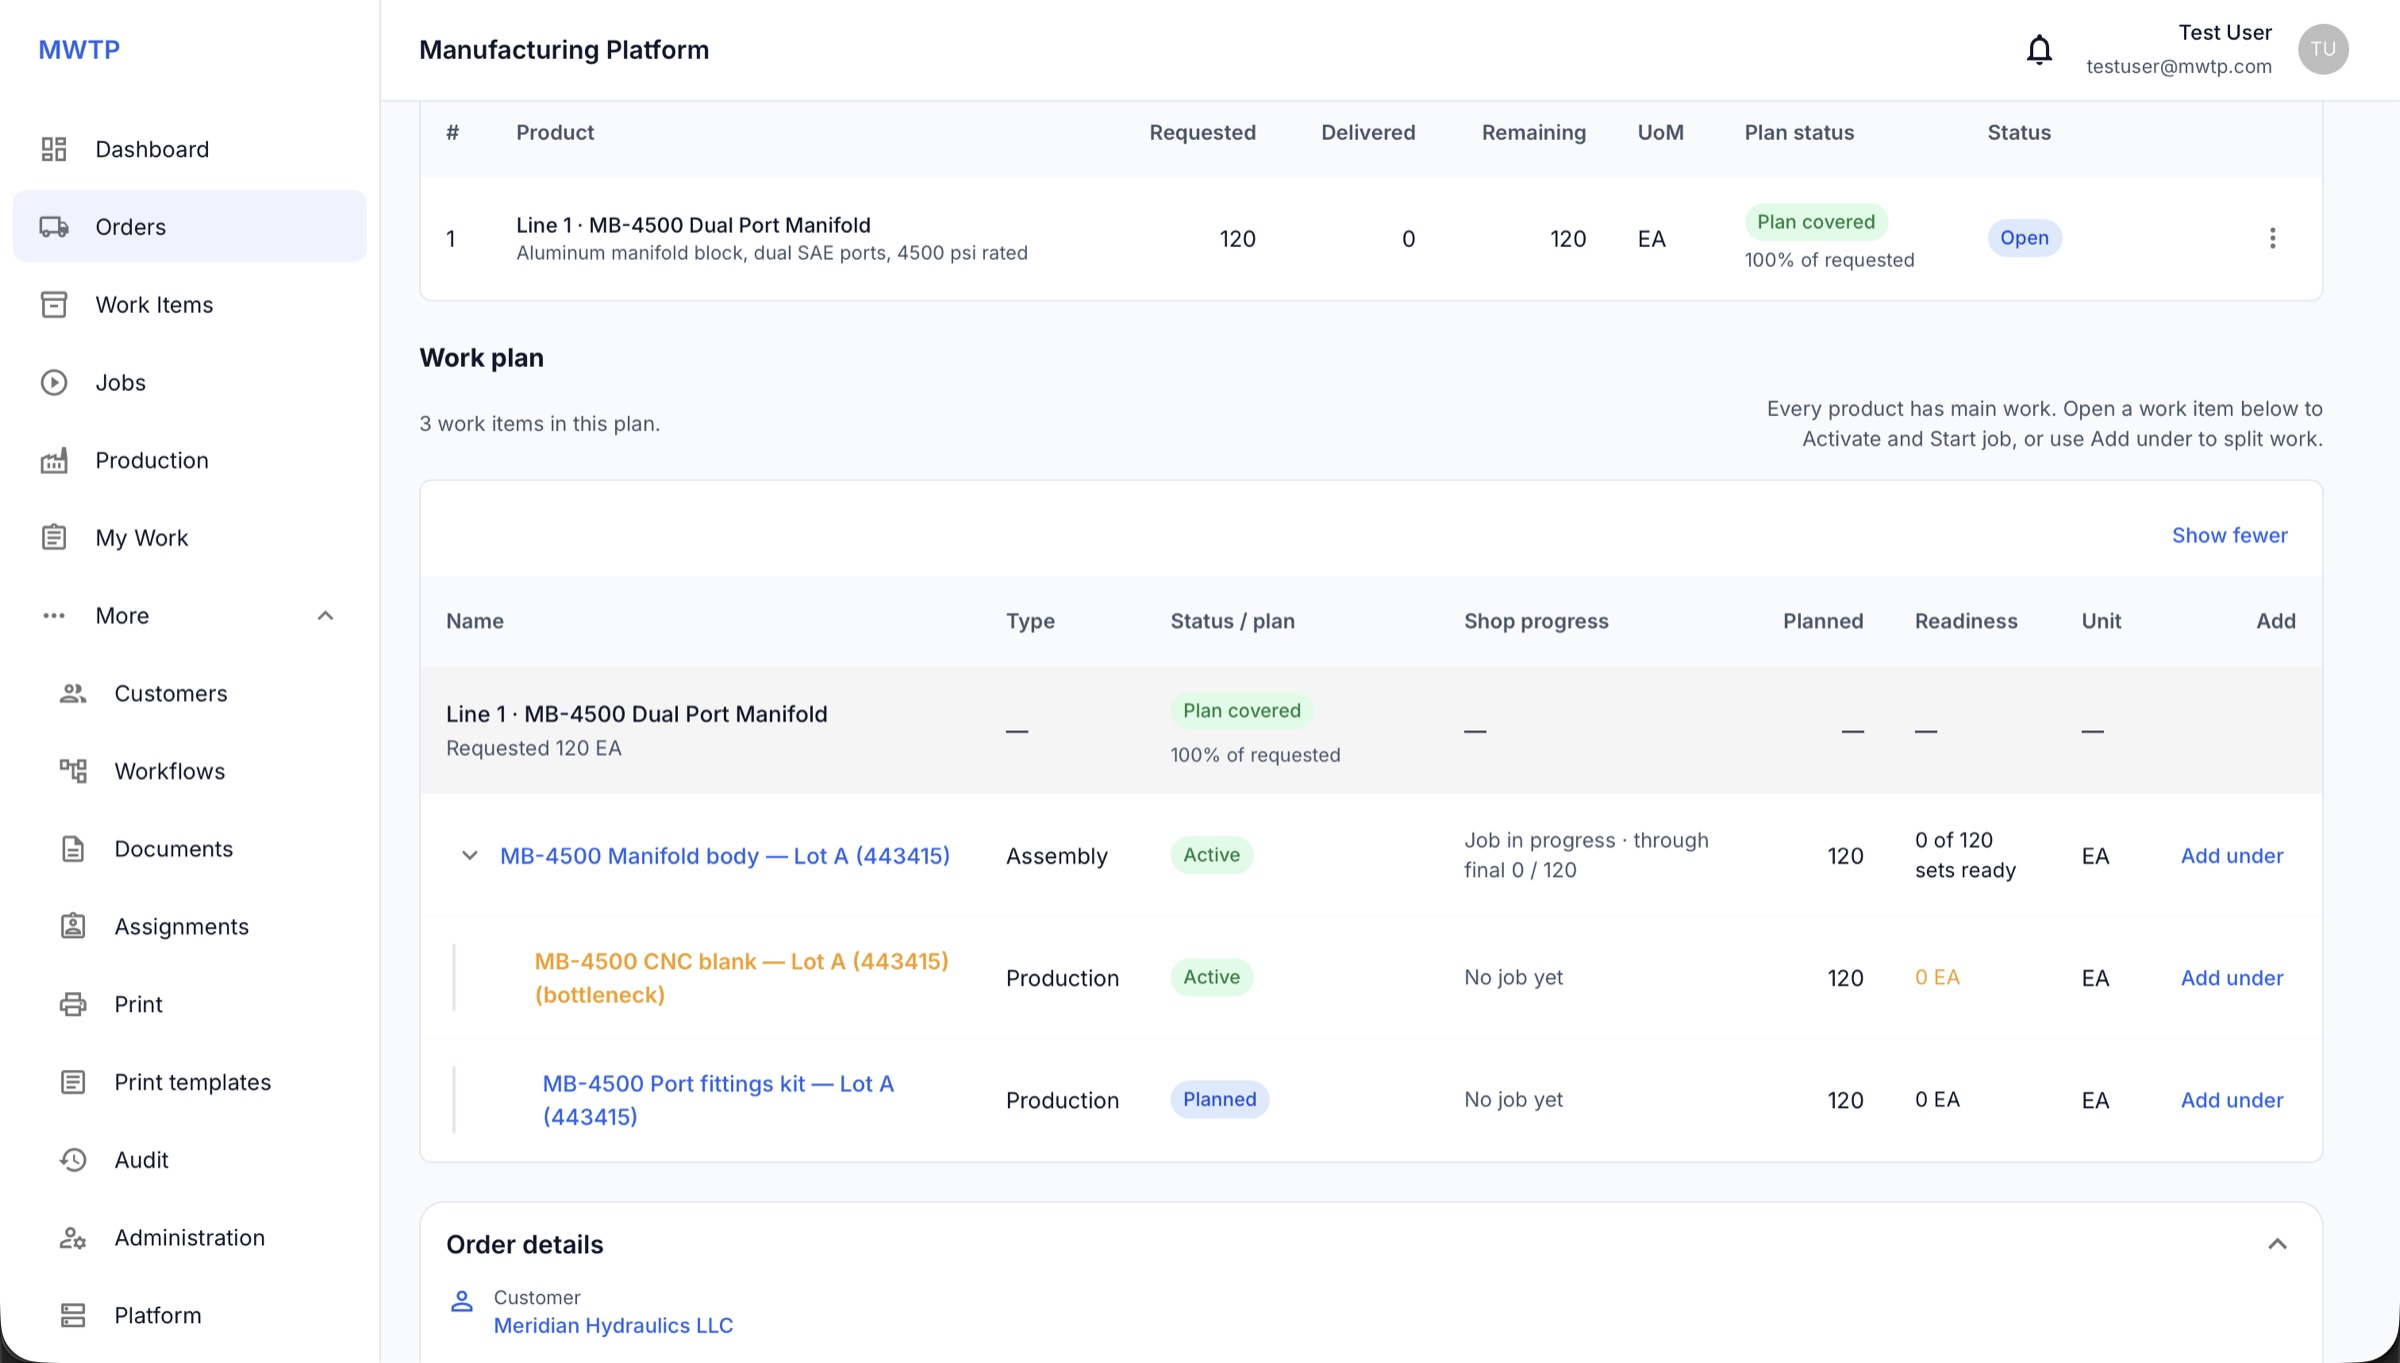Click the Plan covered badge in order line
Image resolution: width=2400 pixels, height=1363 pixels.
tap(1816, 222)
